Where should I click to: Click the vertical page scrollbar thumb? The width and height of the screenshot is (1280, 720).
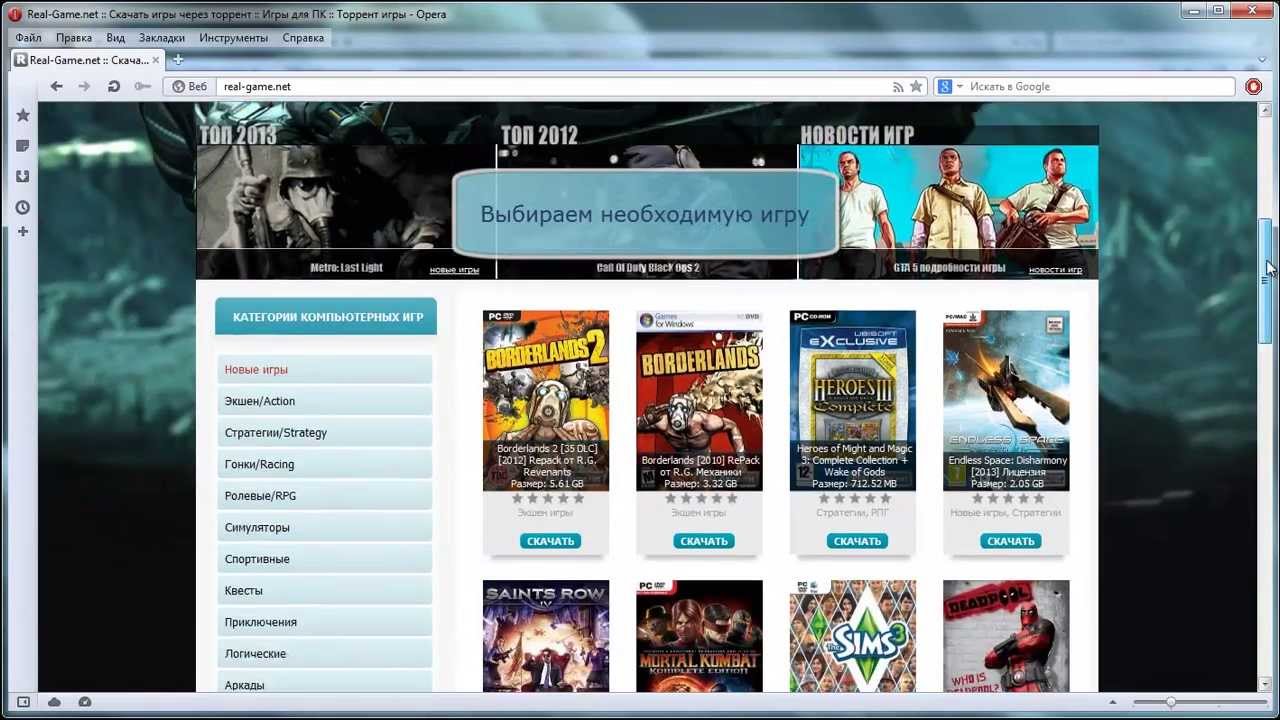tap(1265, 280)
